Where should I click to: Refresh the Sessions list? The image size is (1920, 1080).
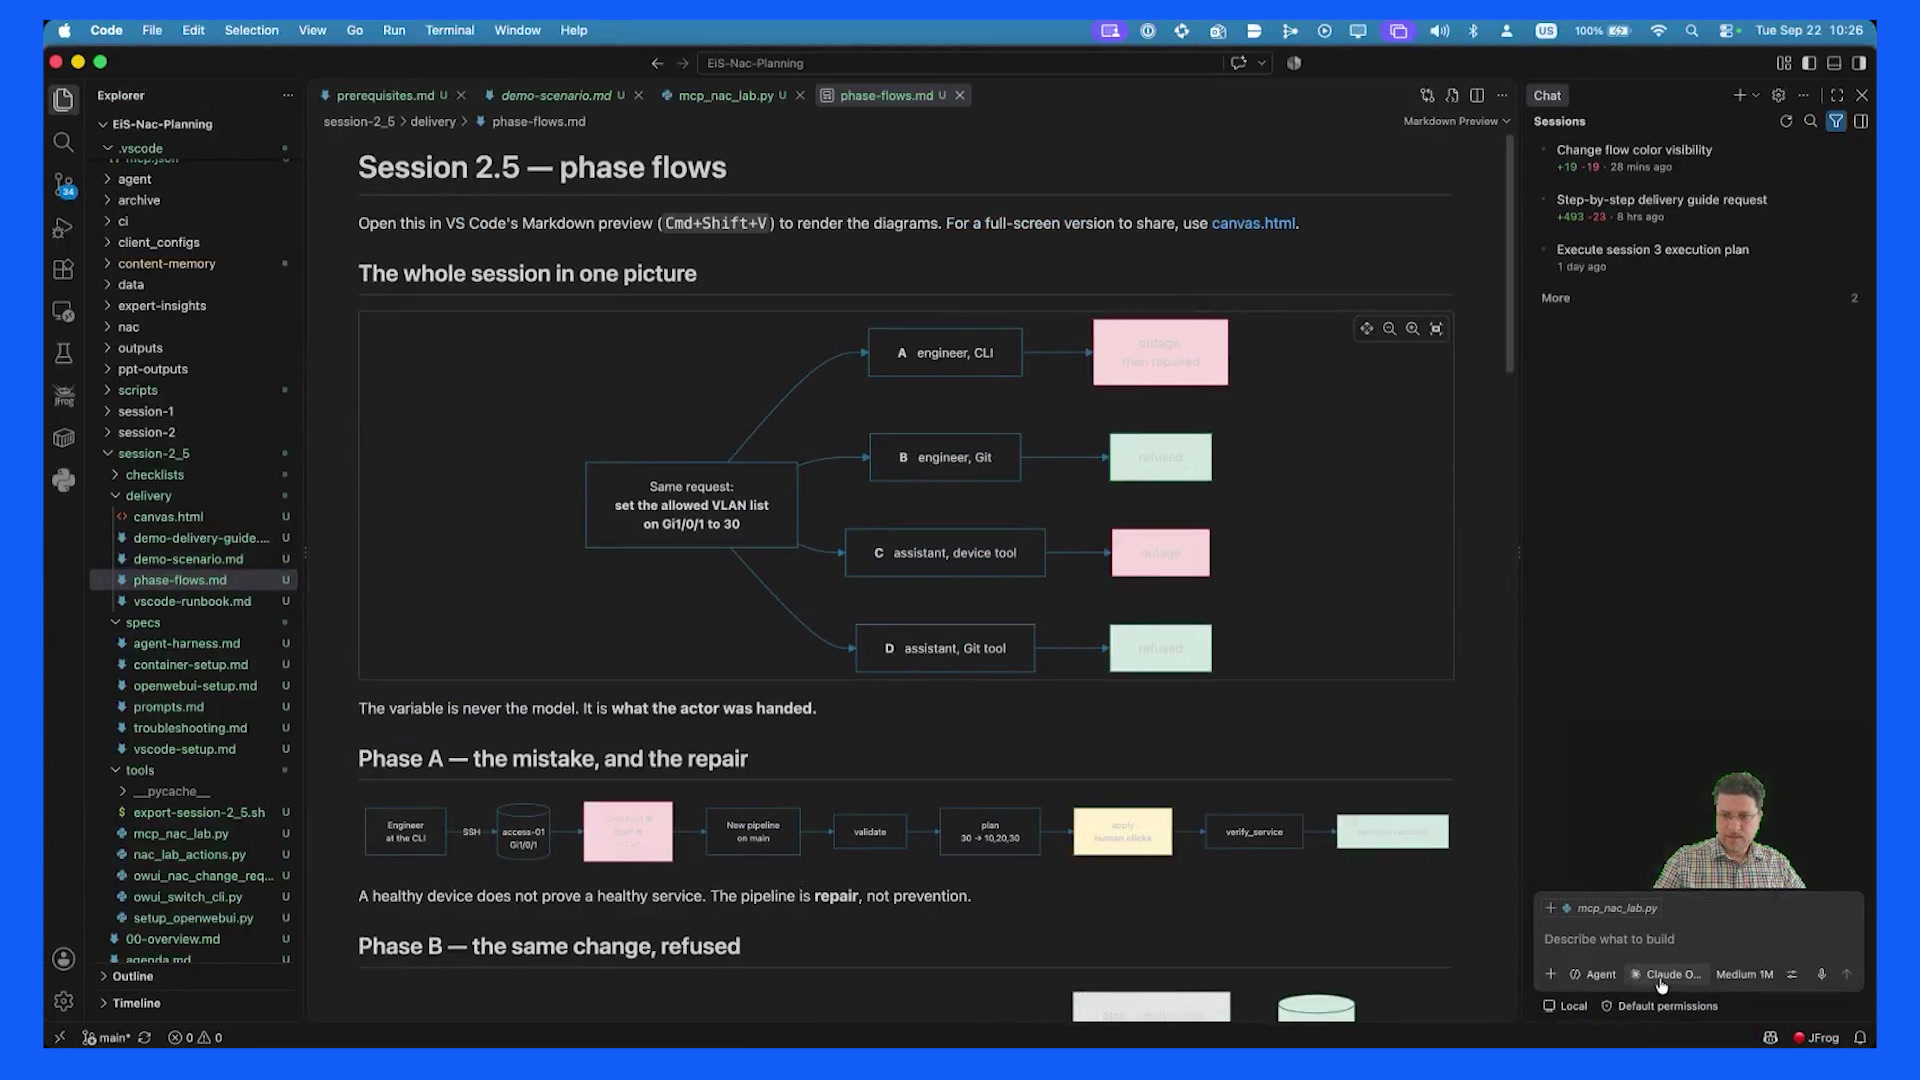[1786, 121]
